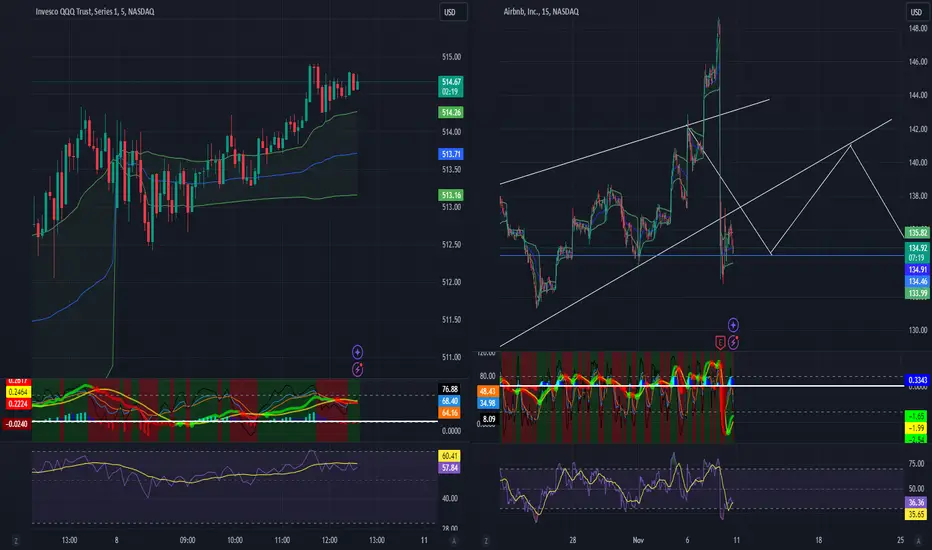Click the blue 68.40 indicator value
932x550 pixels.
tap(449, 401)
